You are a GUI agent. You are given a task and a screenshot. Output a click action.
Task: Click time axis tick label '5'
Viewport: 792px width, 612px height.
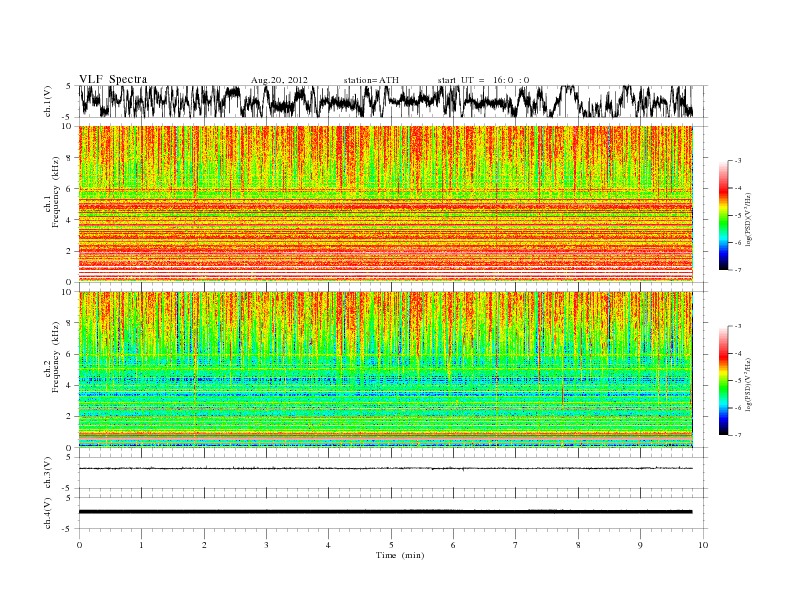[x=391, y=545]
